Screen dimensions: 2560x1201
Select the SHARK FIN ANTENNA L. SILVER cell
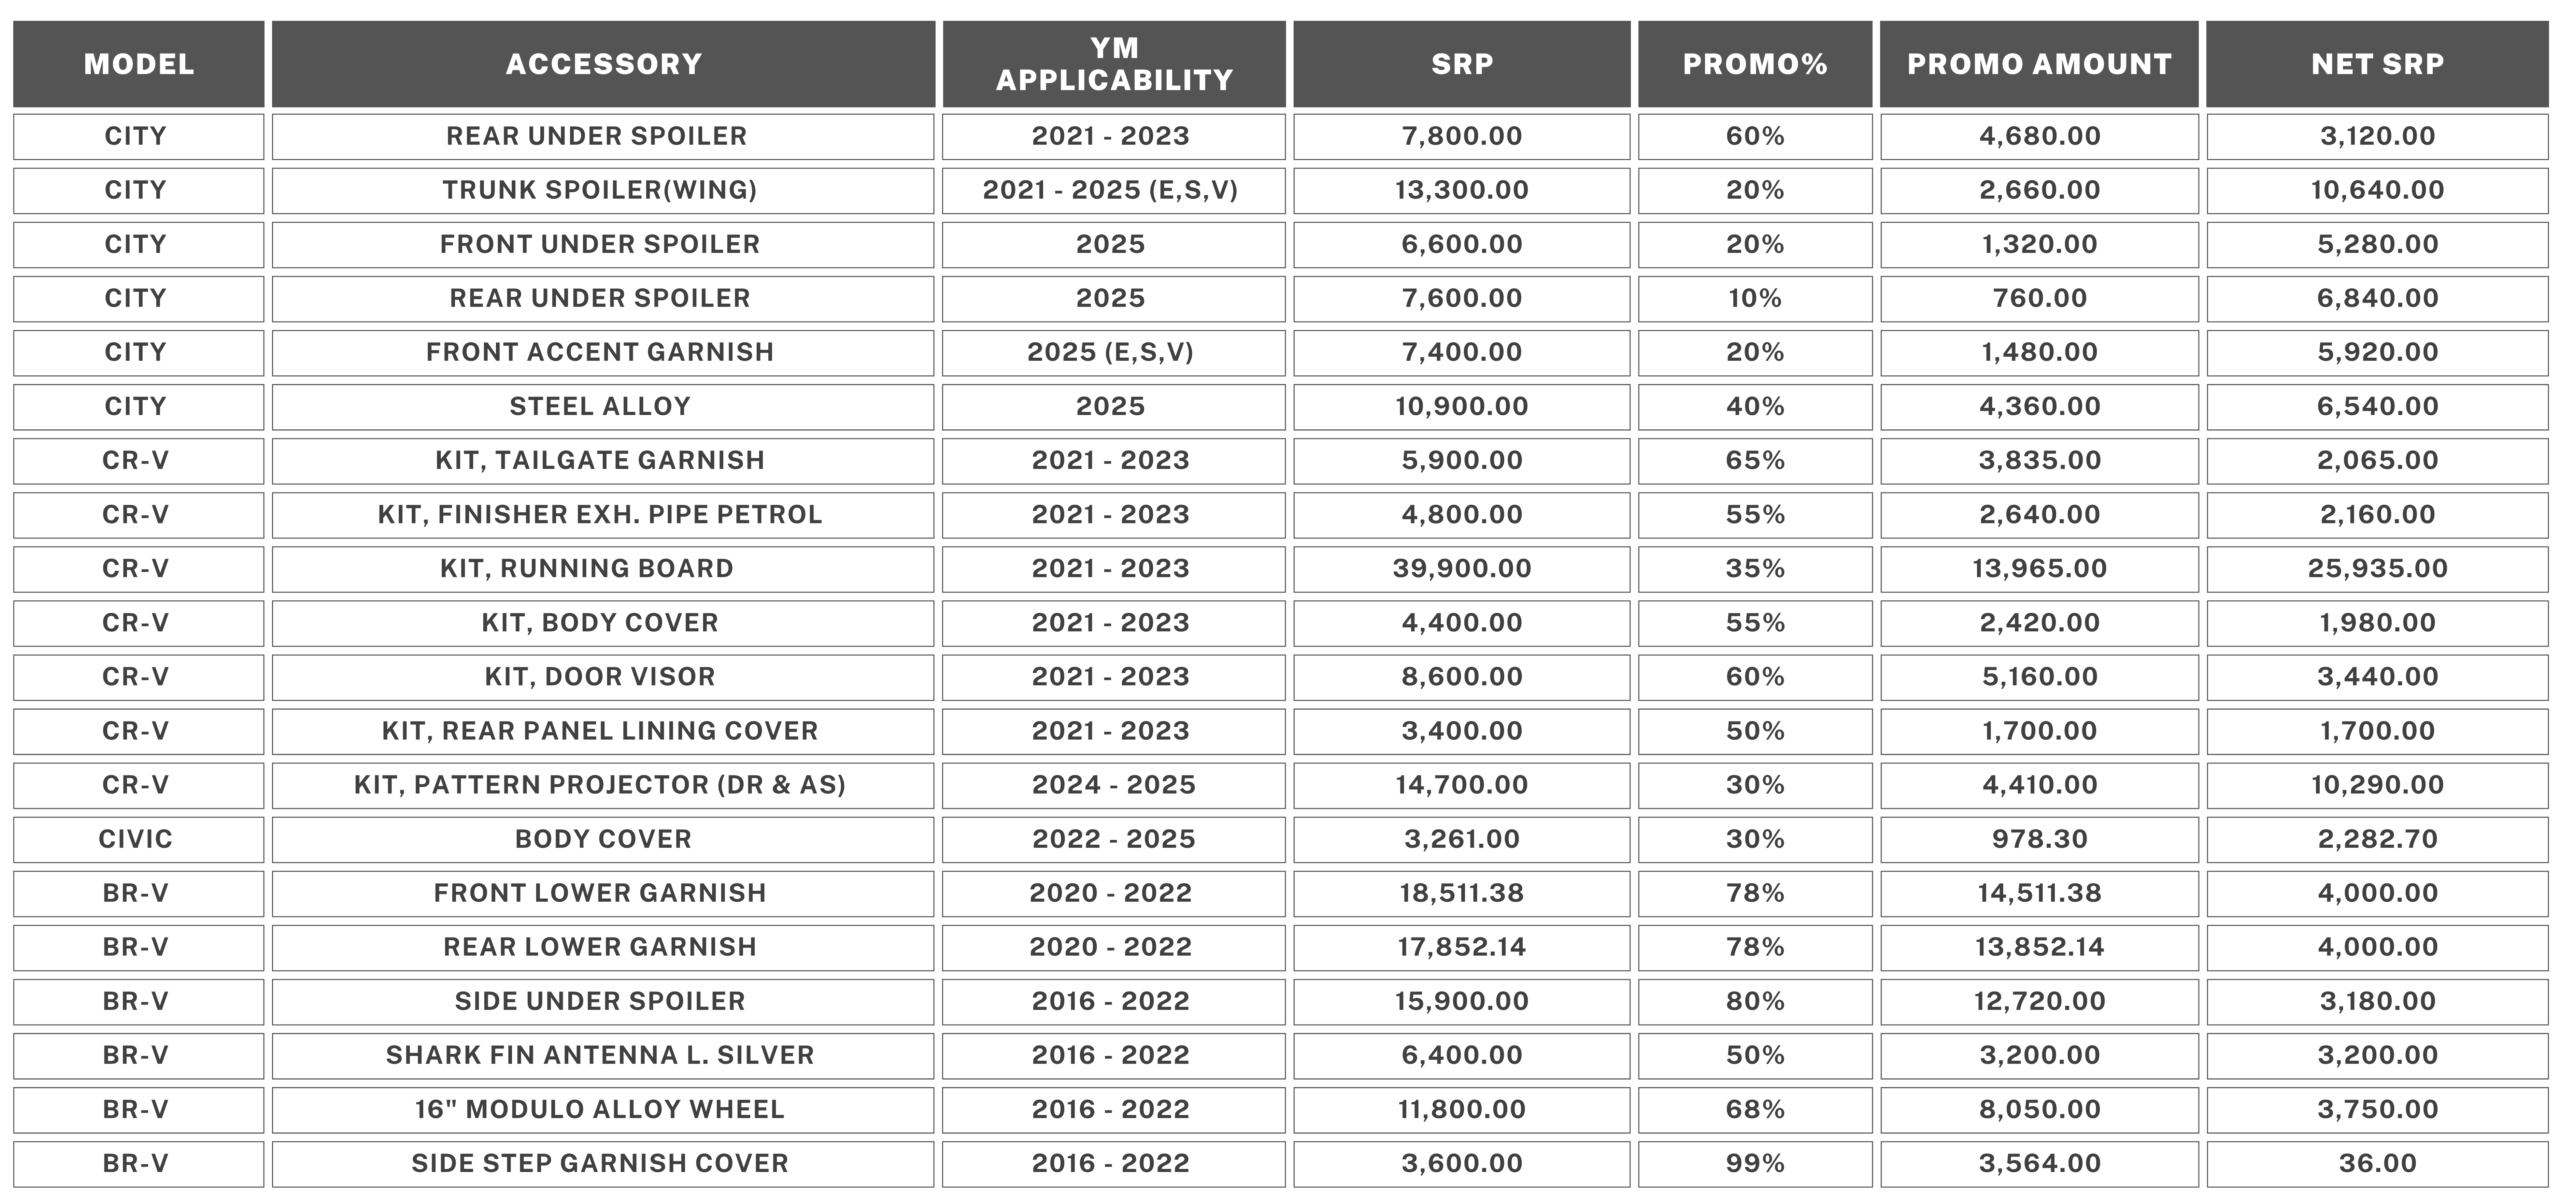(x=603, y=1056)
